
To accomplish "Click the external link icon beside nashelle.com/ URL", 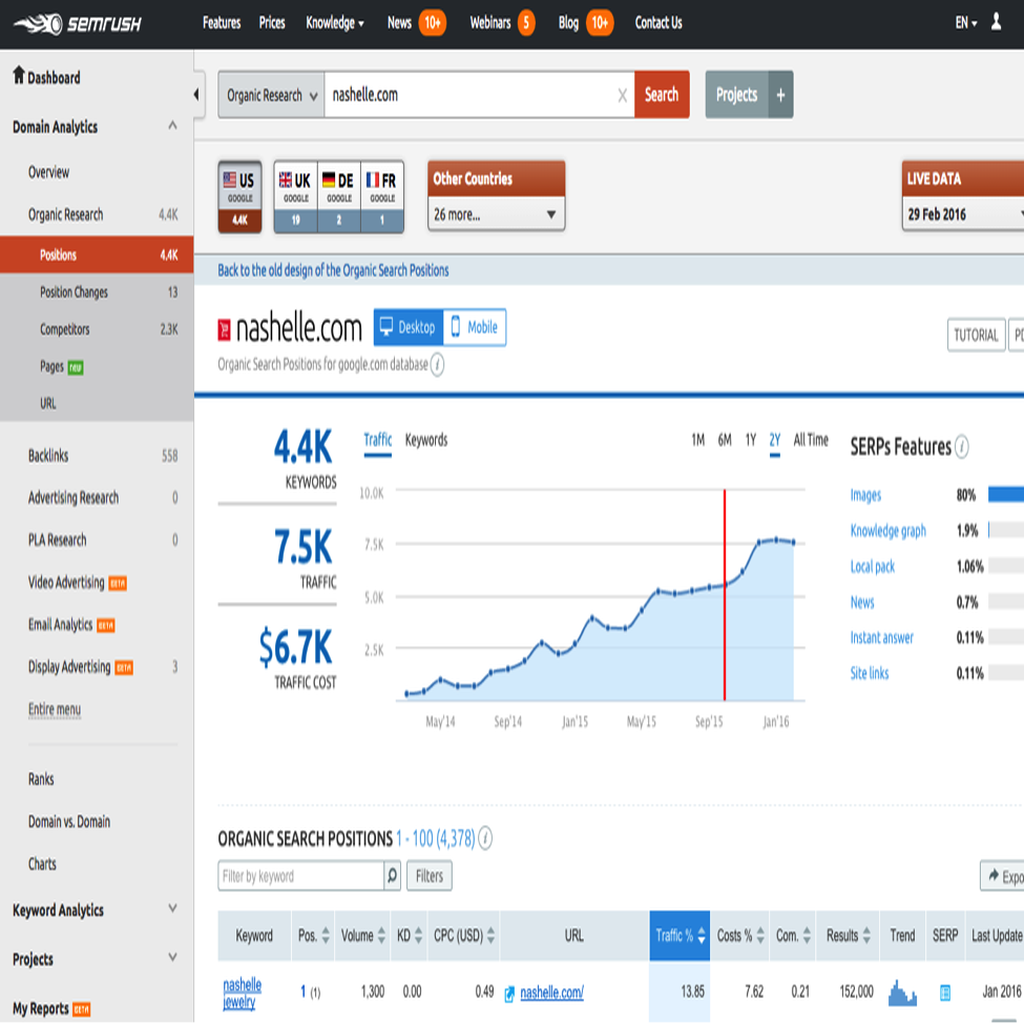I will point(509,993).
